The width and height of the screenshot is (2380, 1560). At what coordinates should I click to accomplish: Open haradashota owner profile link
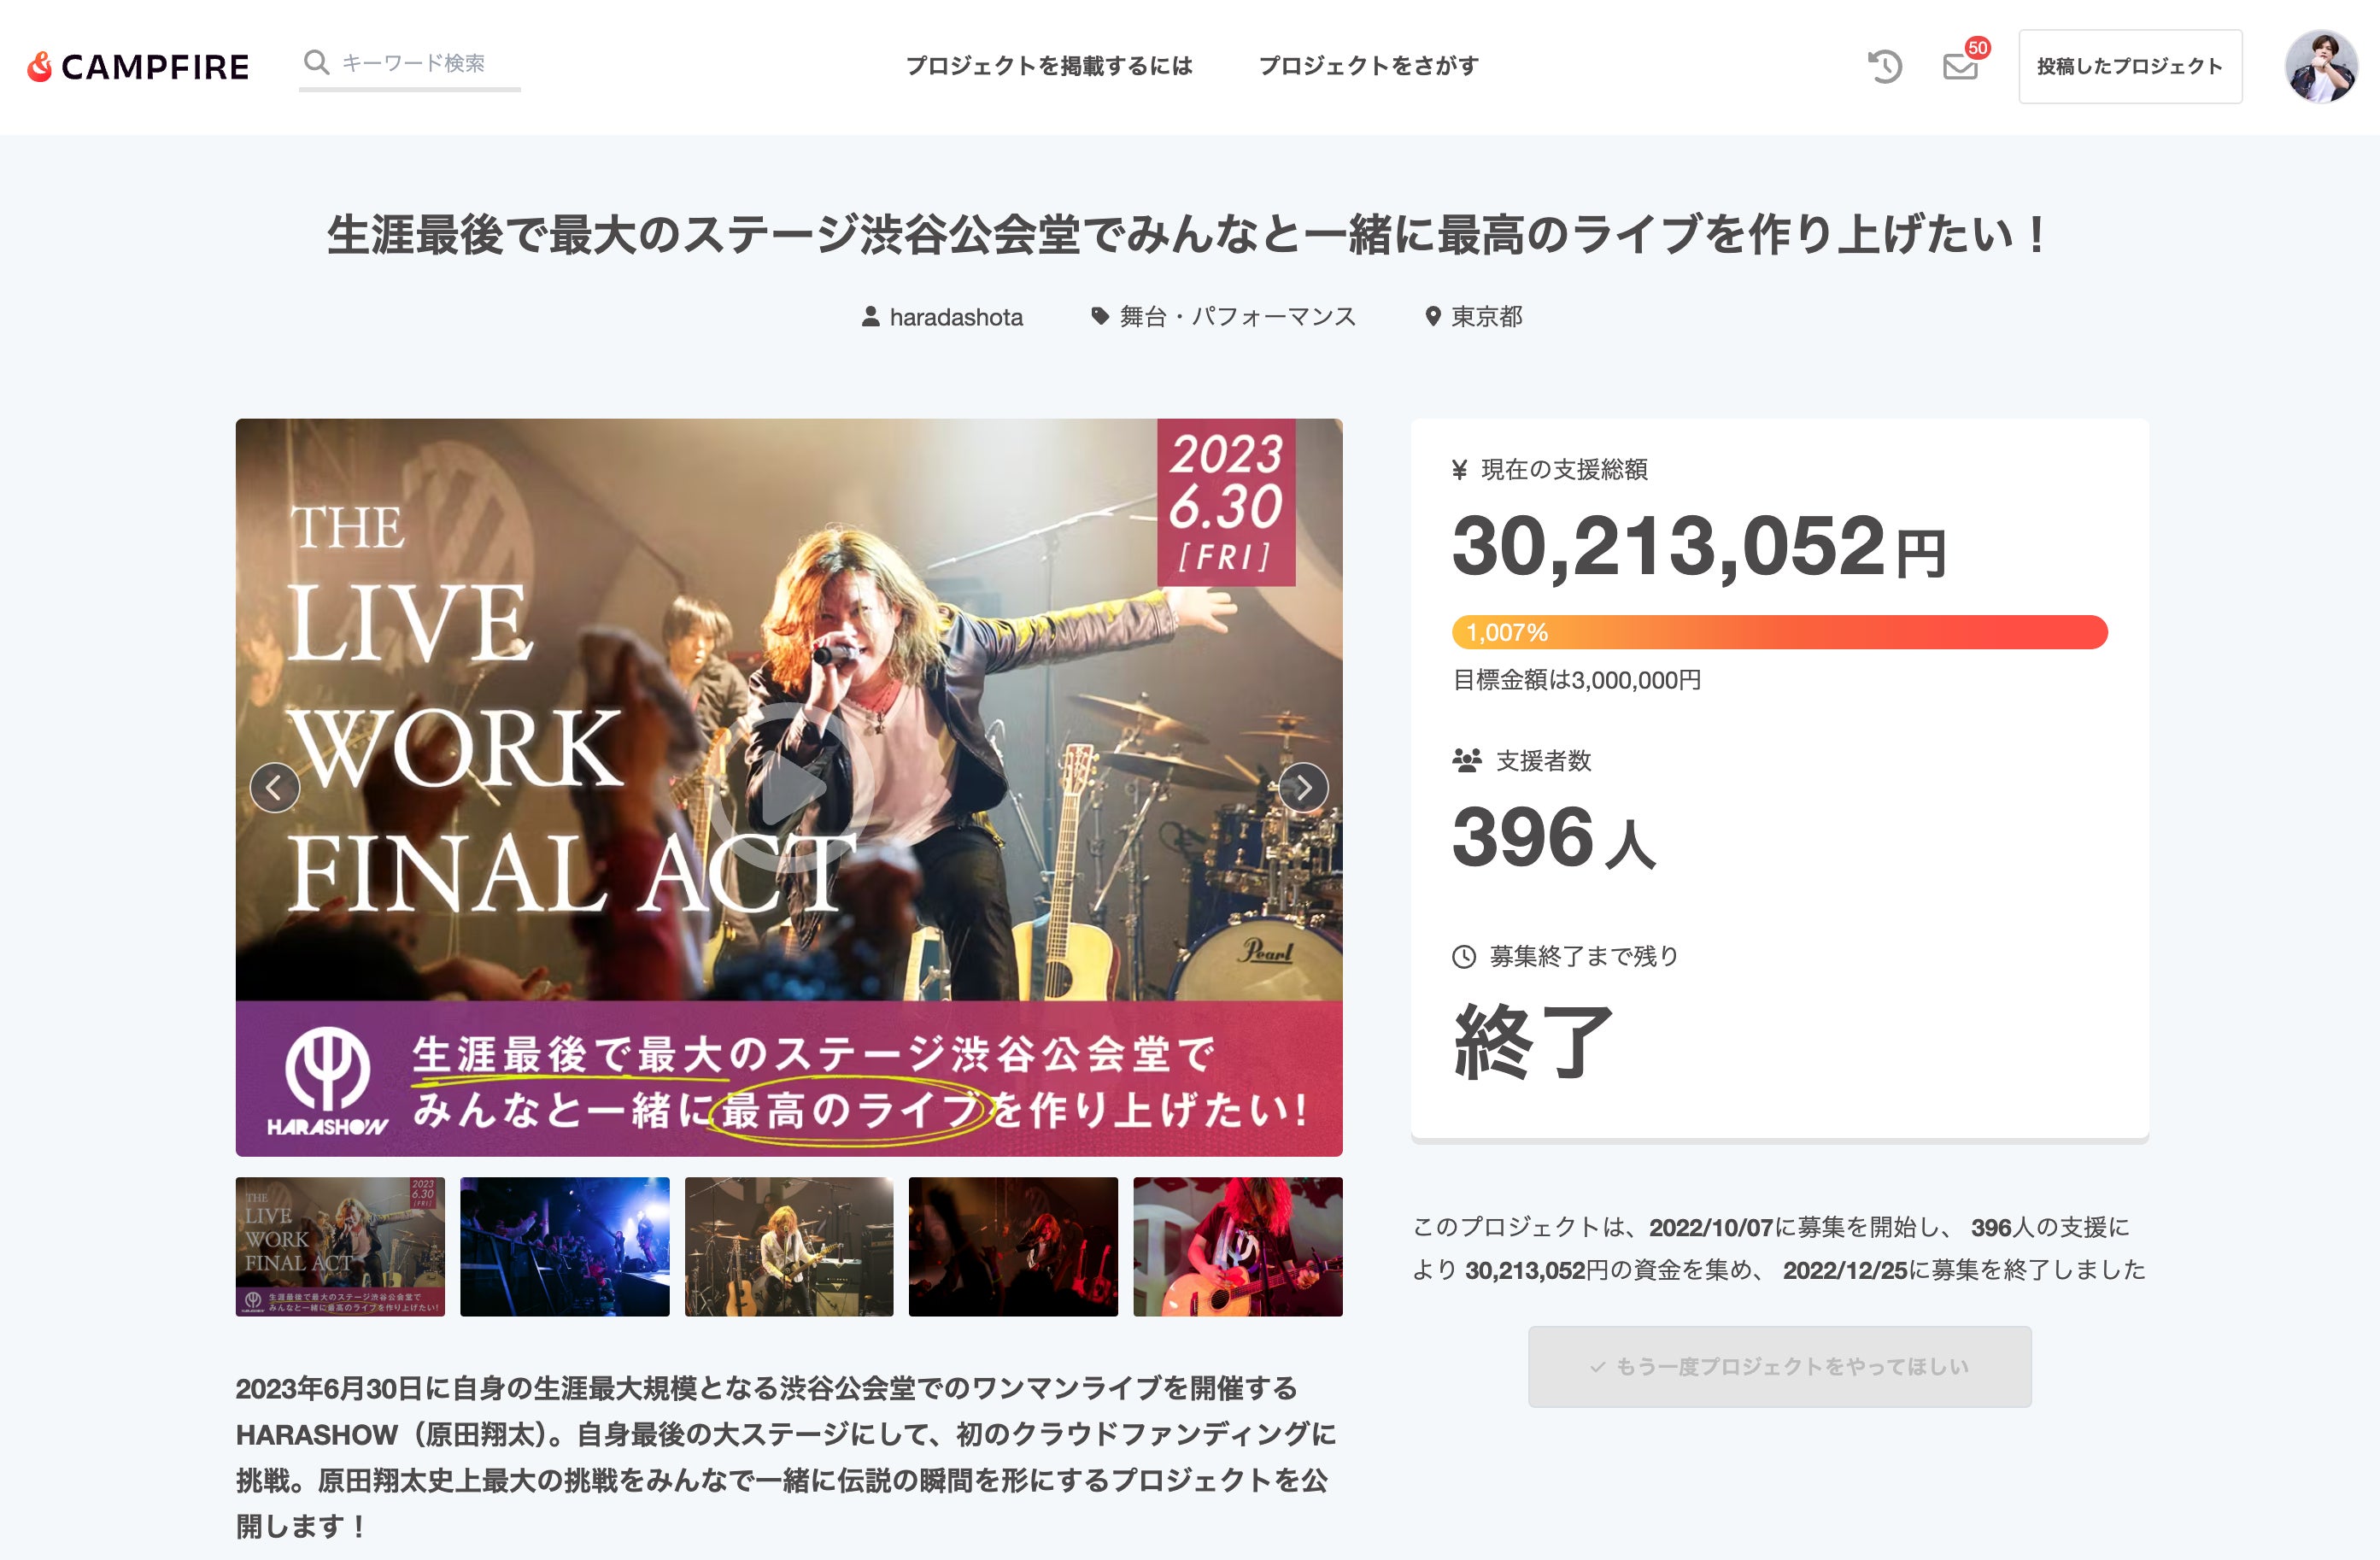coord(955,317)
